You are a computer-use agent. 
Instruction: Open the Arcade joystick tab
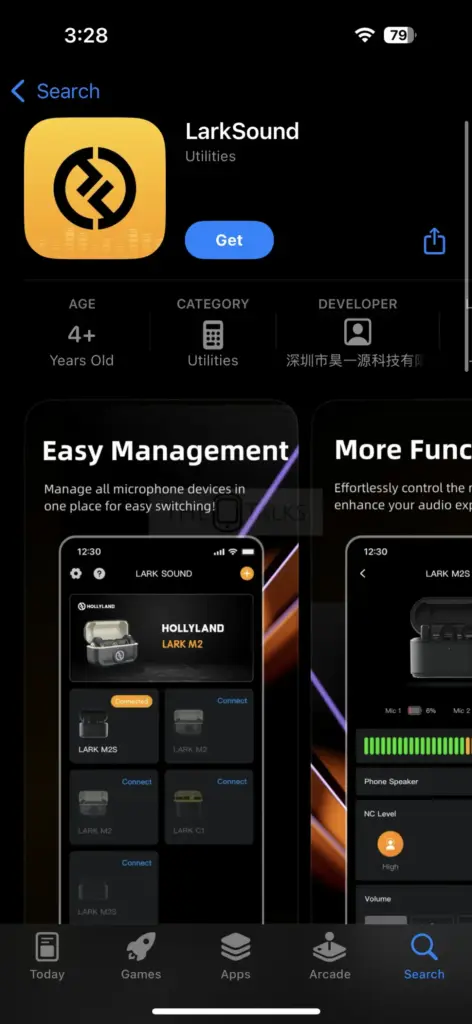[x=330, y=948]
